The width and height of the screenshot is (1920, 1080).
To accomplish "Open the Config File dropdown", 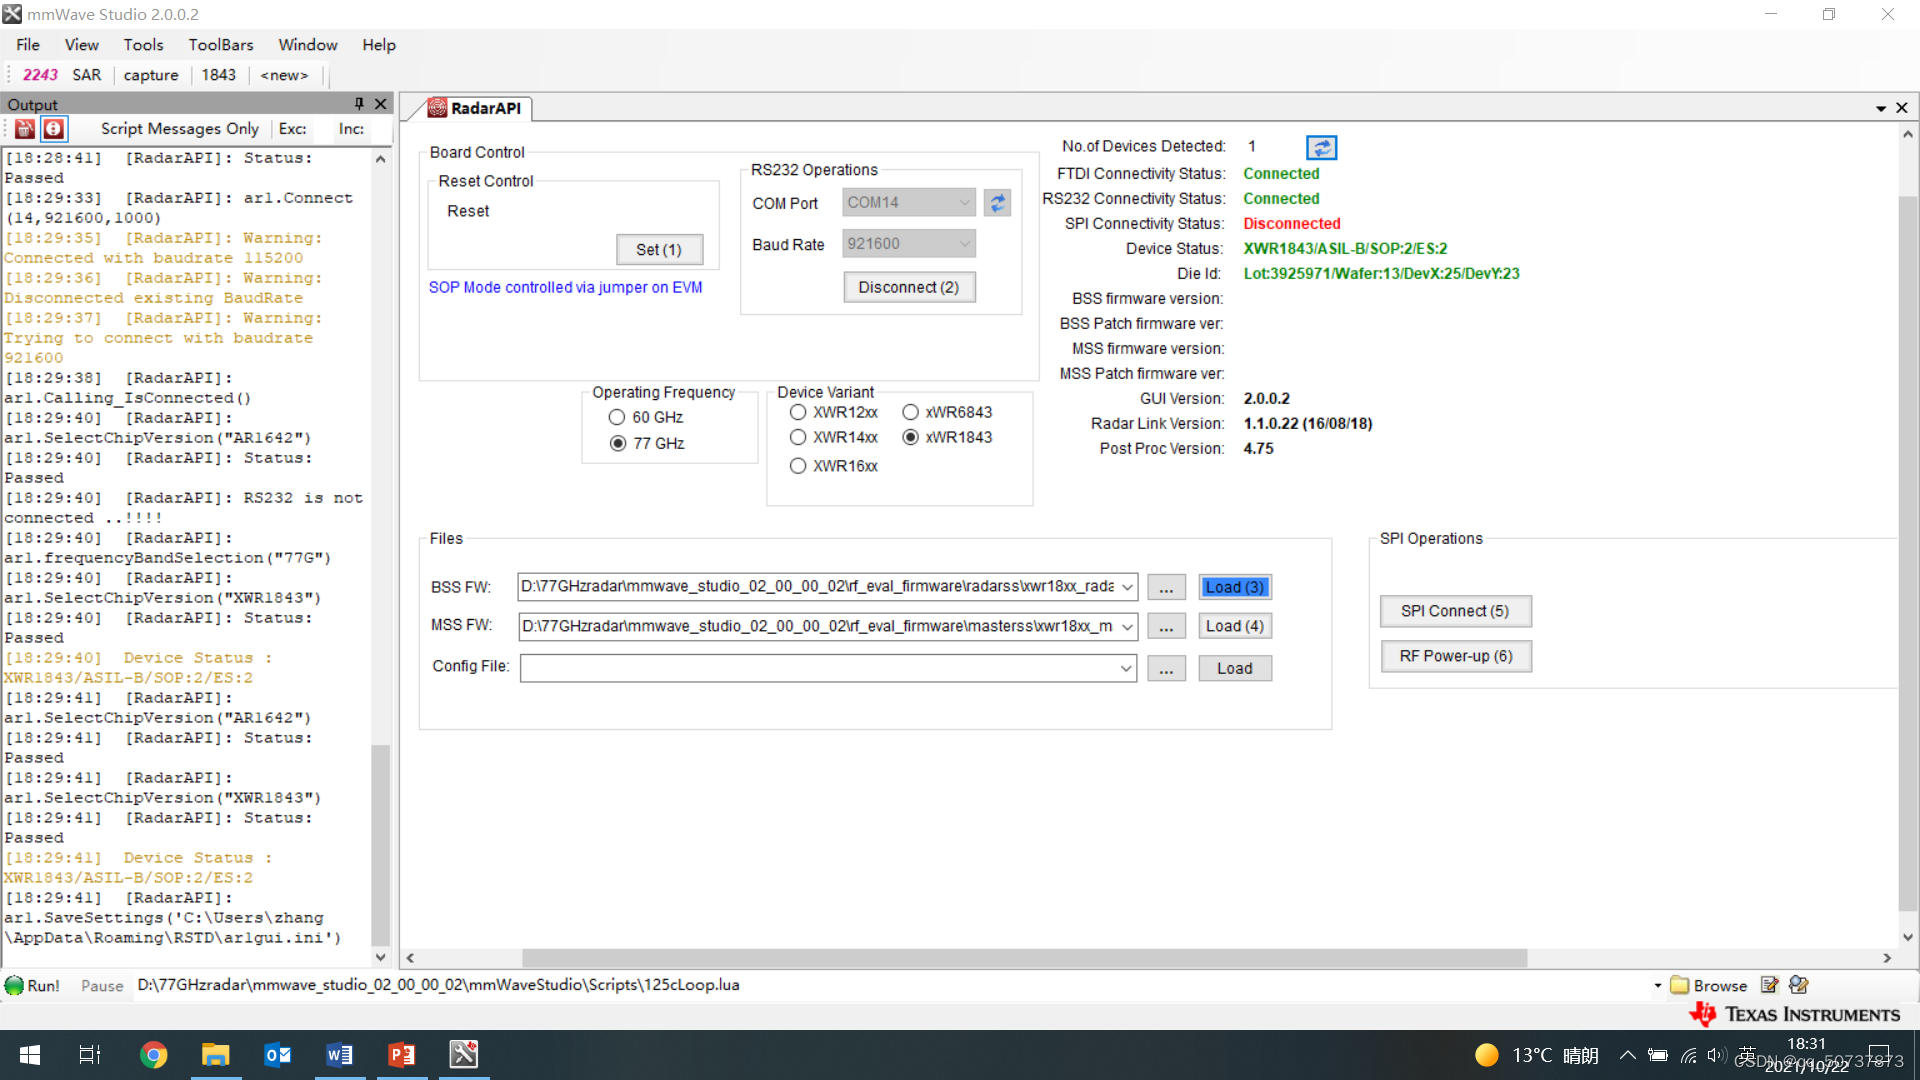I will [x=1126, y=668].
